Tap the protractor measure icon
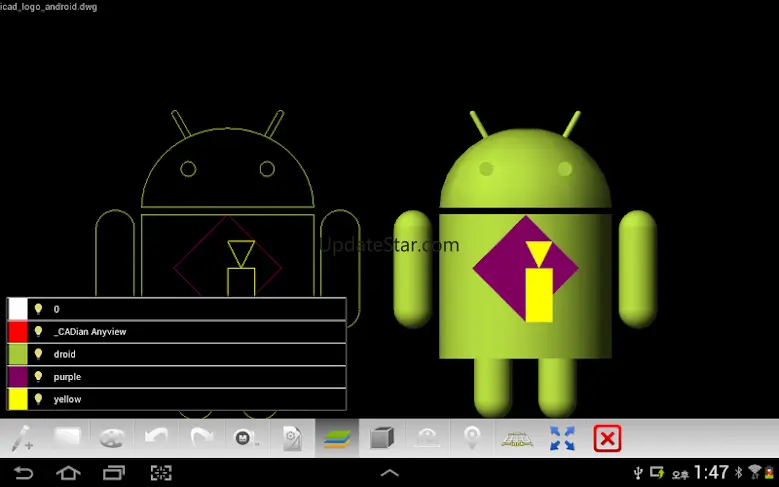This screenshot has width=779, height=487. (427, 438)
